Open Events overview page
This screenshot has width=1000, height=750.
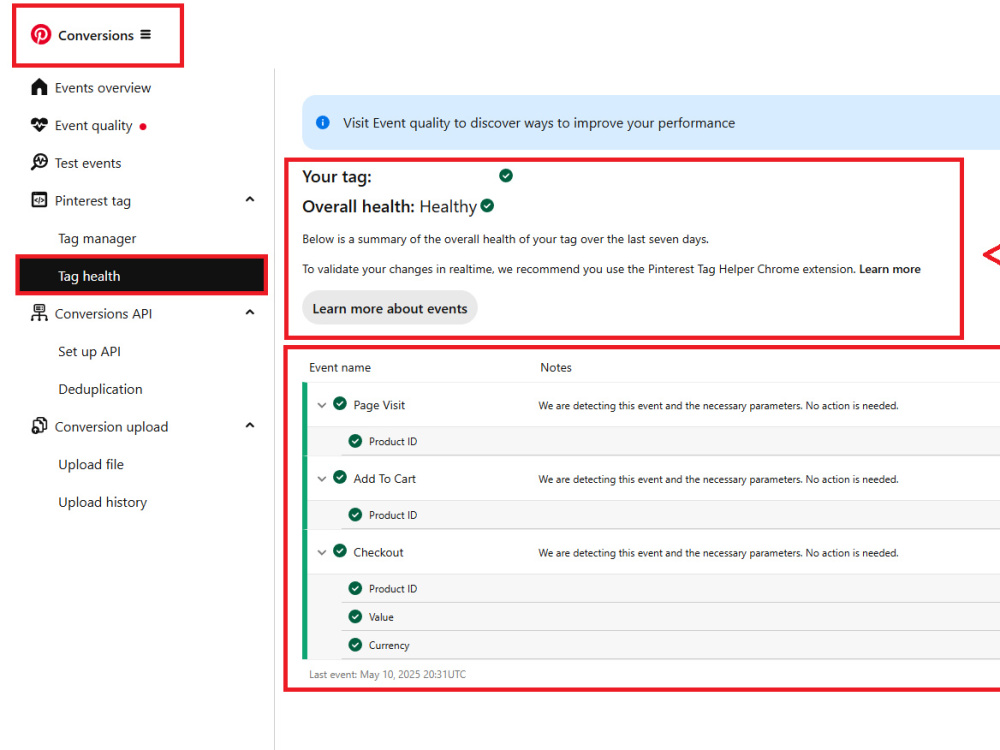click(103, 87)
